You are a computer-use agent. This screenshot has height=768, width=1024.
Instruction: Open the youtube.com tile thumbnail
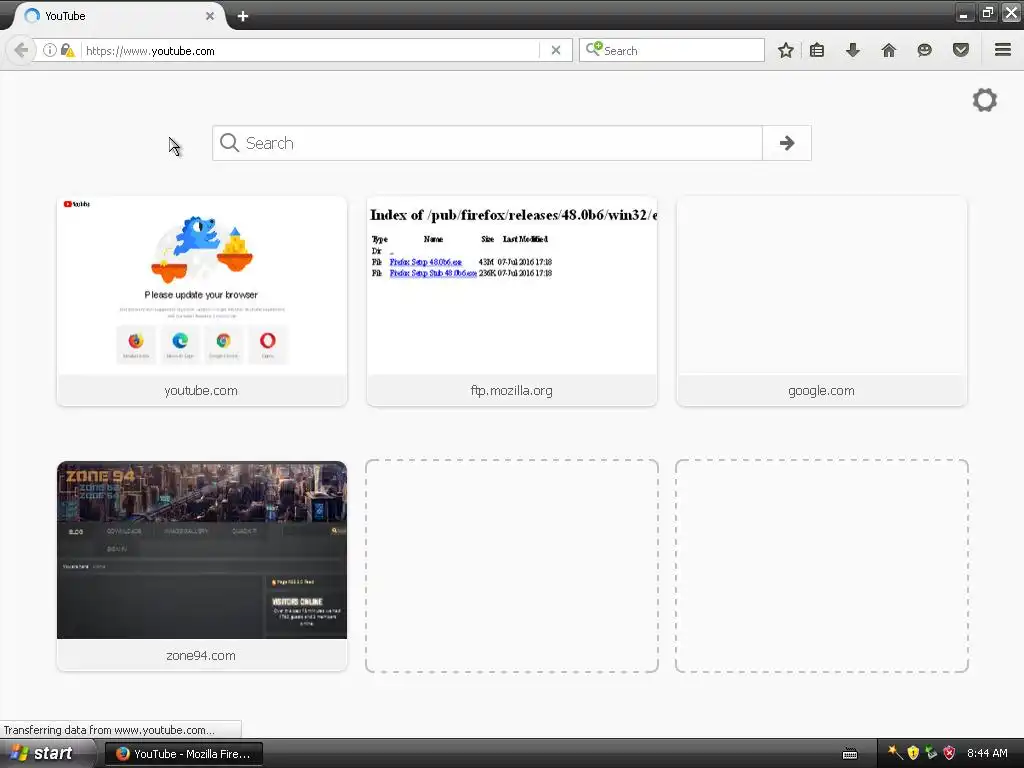click(x=202, y=285)
